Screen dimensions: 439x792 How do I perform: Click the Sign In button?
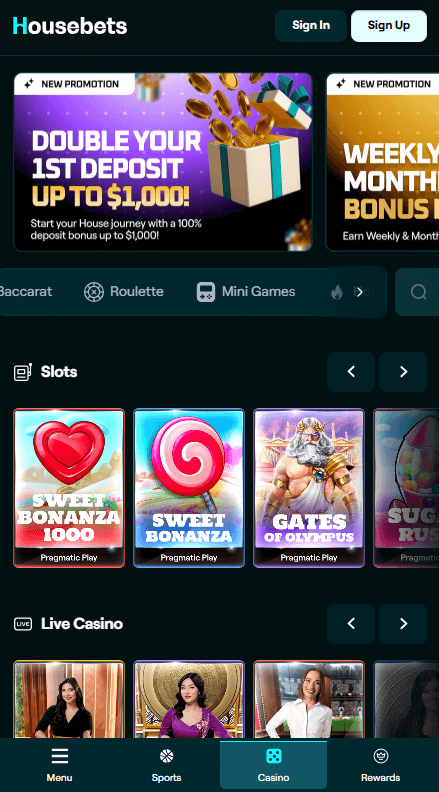tap(311, 26)
